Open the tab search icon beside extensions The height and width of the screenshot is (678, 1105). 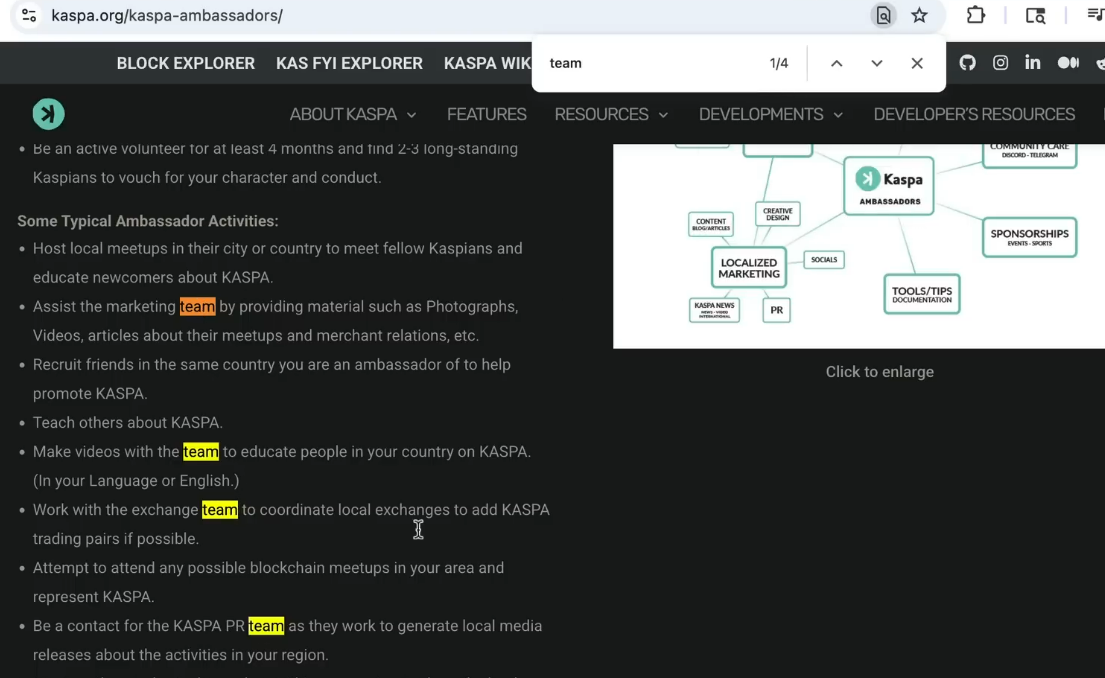1035,15
